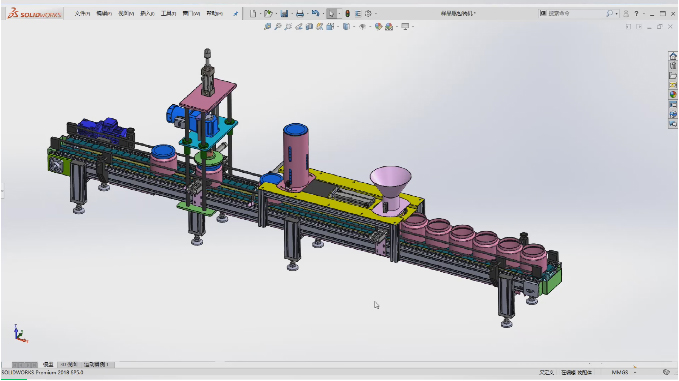Open Appearances color ball in task pane
This screenshot has width=679, height=381.
click(x=673, y=94)
